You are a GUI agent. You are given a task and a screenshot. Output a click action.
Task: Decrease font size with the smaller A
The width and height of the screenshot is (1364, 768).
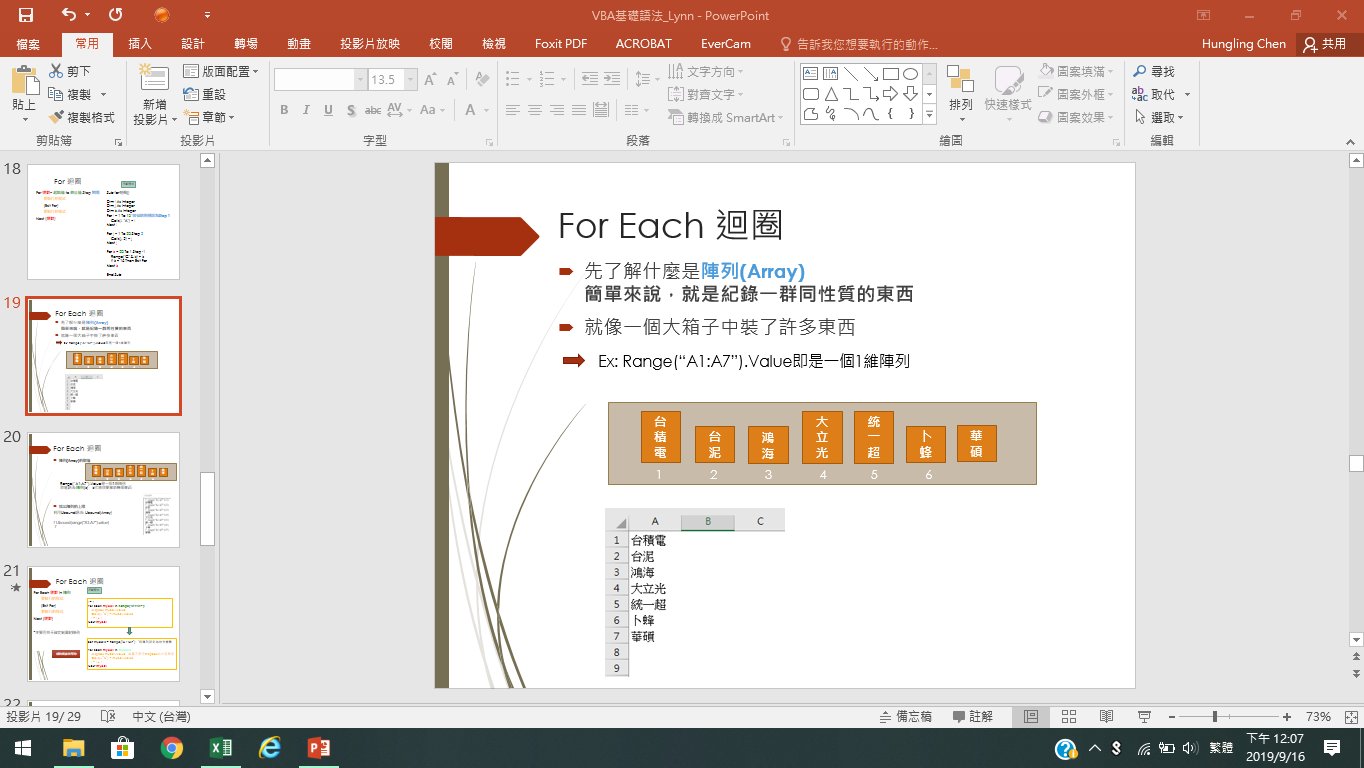pyautogui.click(x=455, y=79)
